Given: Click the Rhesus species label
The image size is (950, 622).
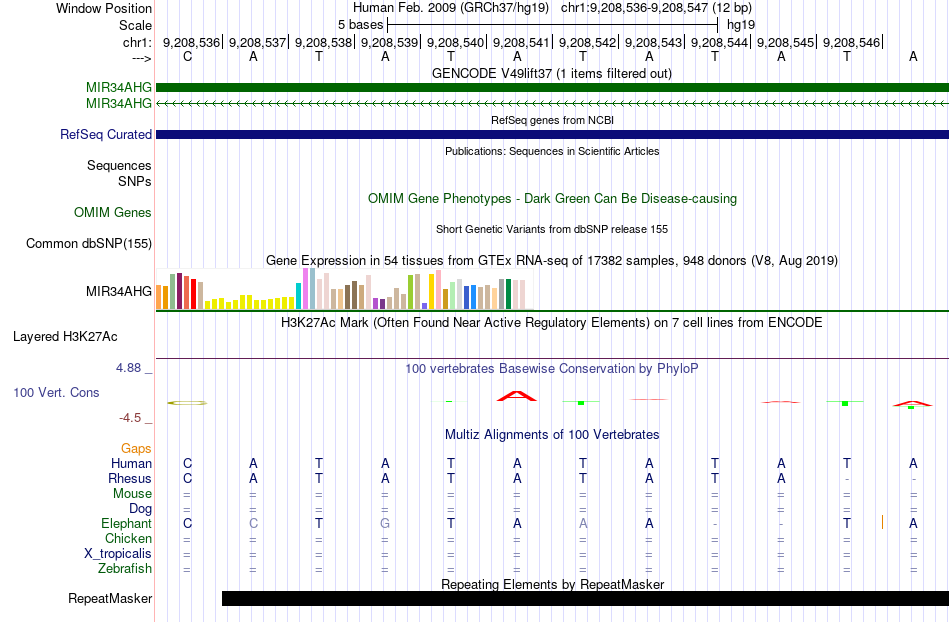Looking at the screenshot, I should [x=130, y=478].
